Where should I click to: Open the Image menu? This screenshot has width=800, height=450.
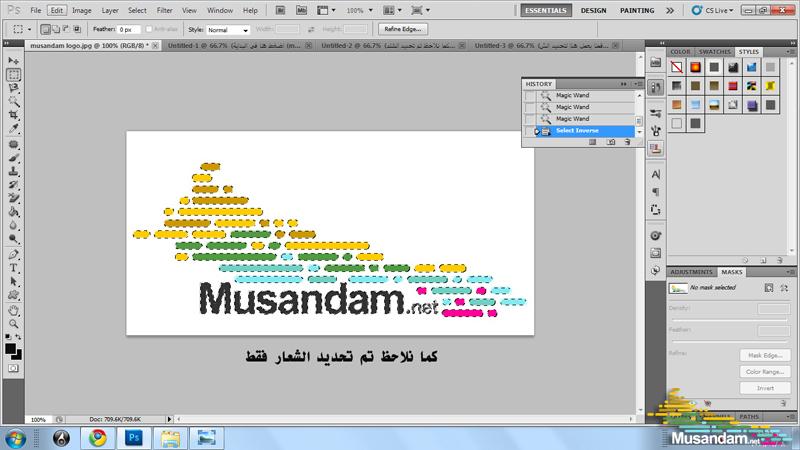pos(82,10)
